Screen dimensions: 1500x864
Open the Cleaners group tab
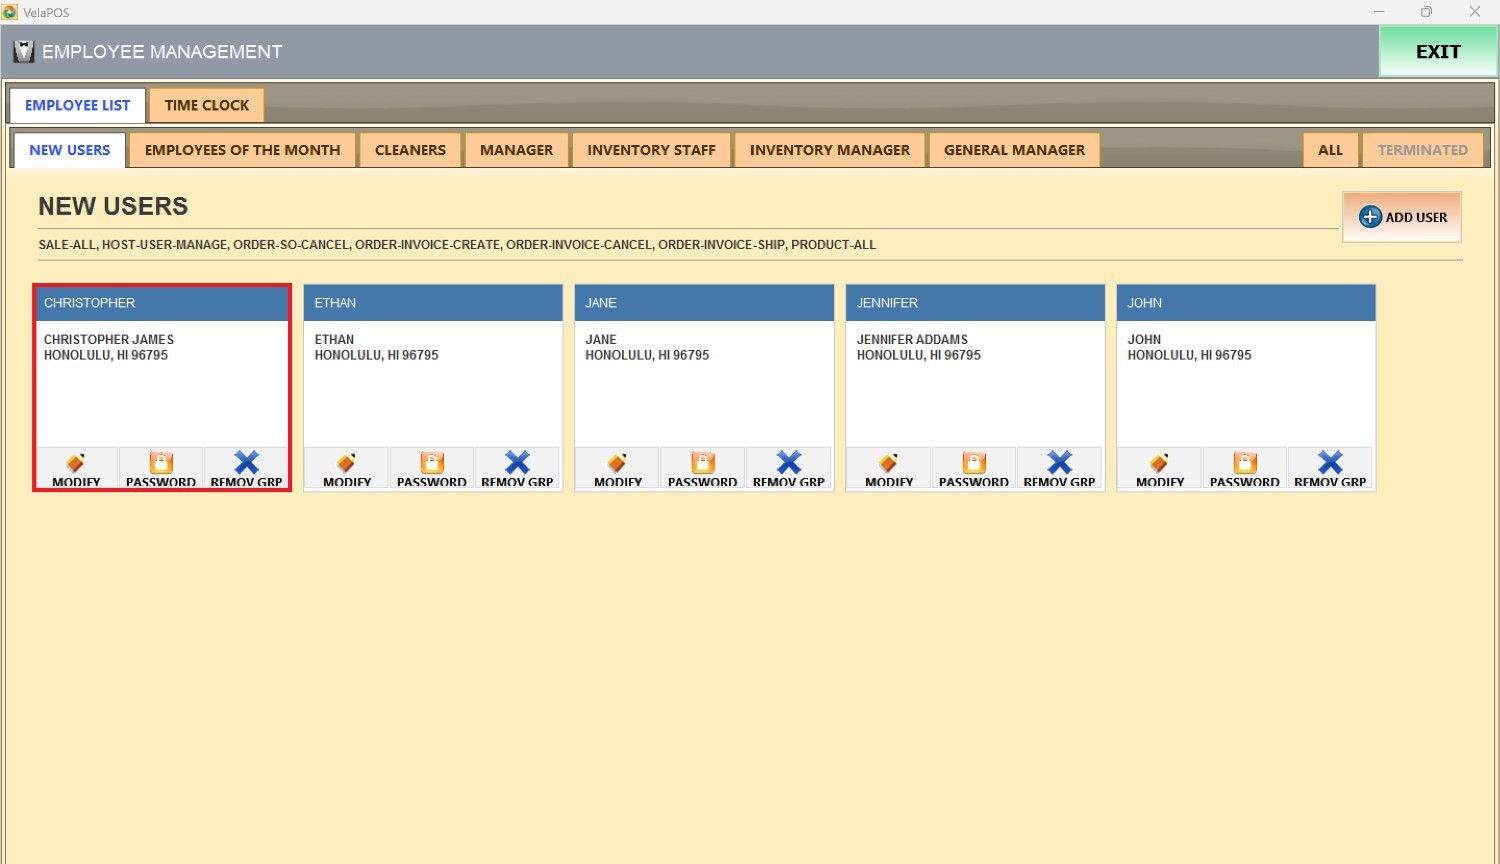click(x=410, y=150)
